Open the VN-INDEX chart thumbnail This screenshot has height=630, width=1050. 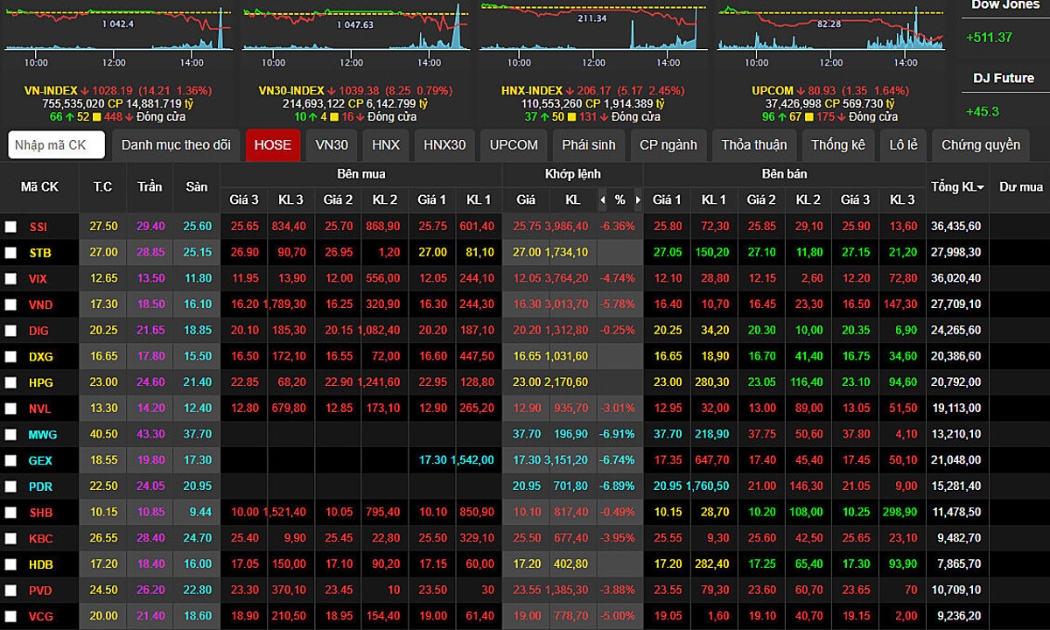coord(120,30)
